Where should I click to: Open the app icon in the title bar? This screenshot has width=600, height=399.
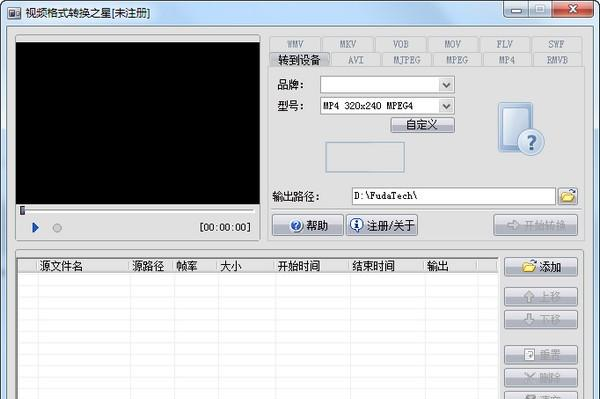point(14,13)
